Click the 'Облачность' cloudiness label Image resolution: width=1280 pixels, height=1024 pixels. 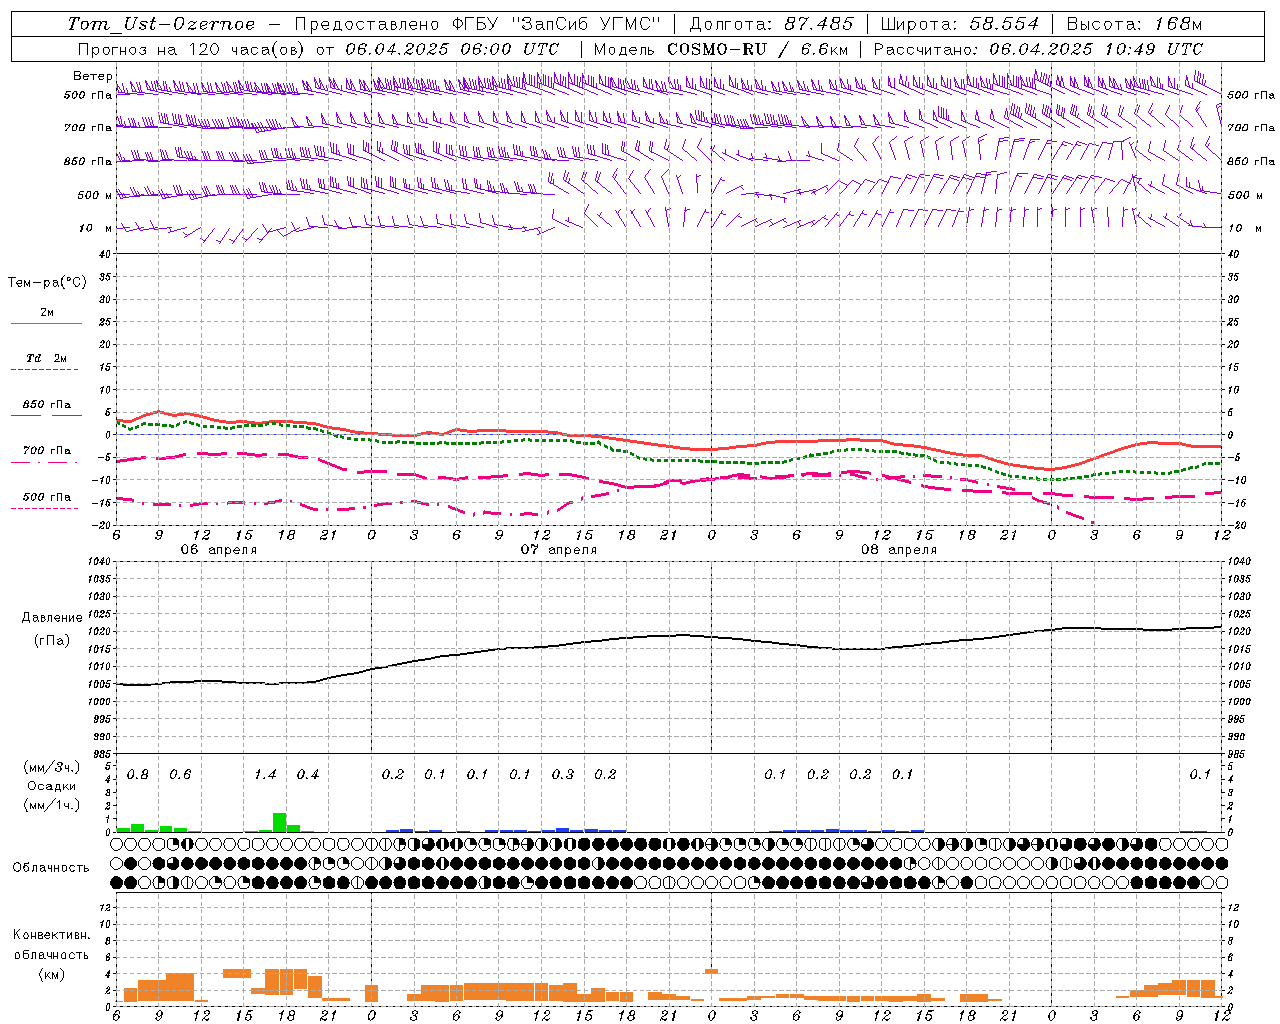(x=51, y=867)
